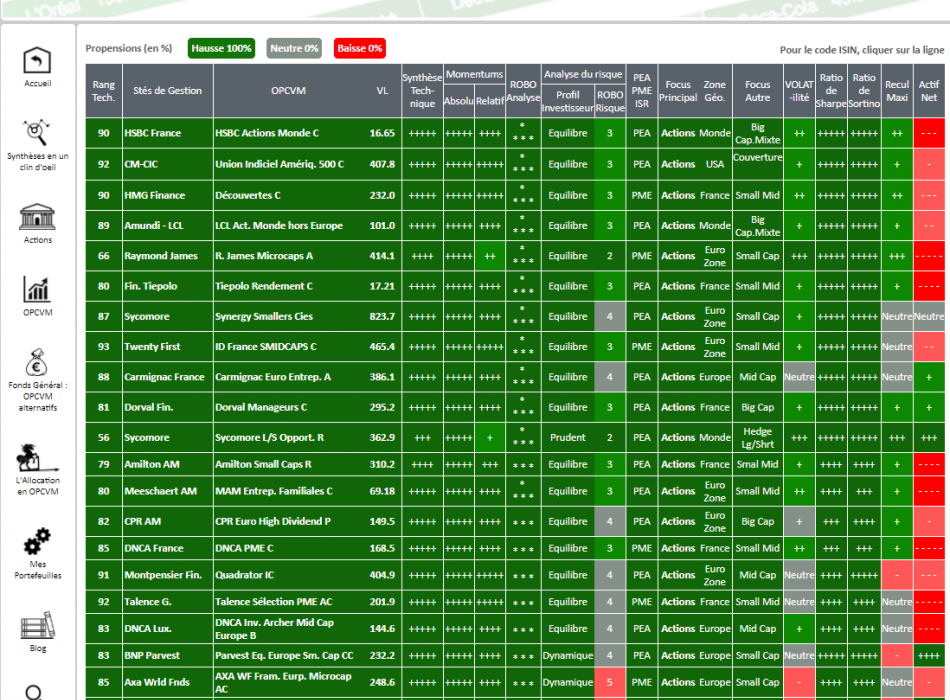The image size is (950, 700).
Task: Open Synthèses en un clin d'oeil icon
Action: (37, 133)
